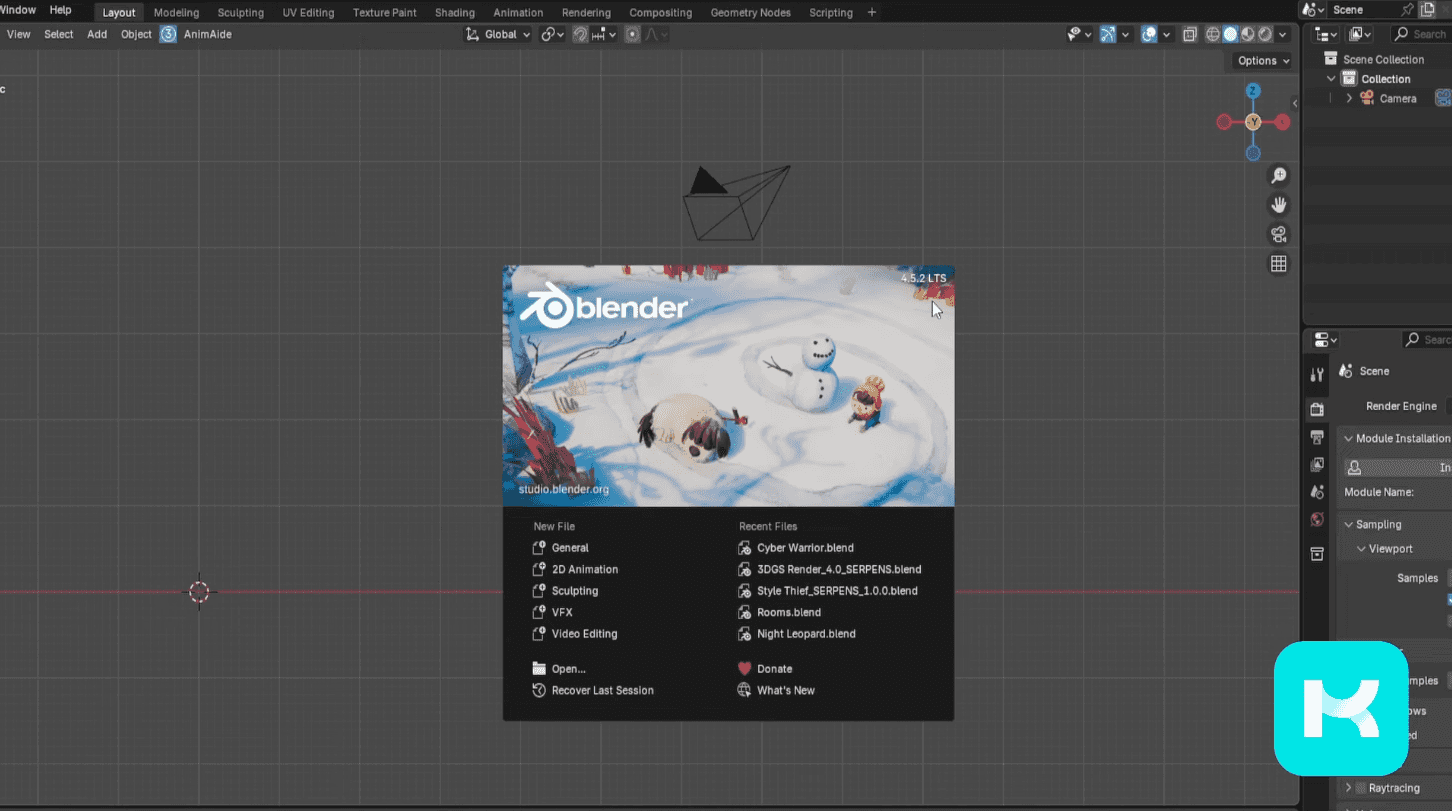Open the Tool properties tab icon
This screenshot has width=1452, height=811.
pyautogui.click(x=1317, y=375)
